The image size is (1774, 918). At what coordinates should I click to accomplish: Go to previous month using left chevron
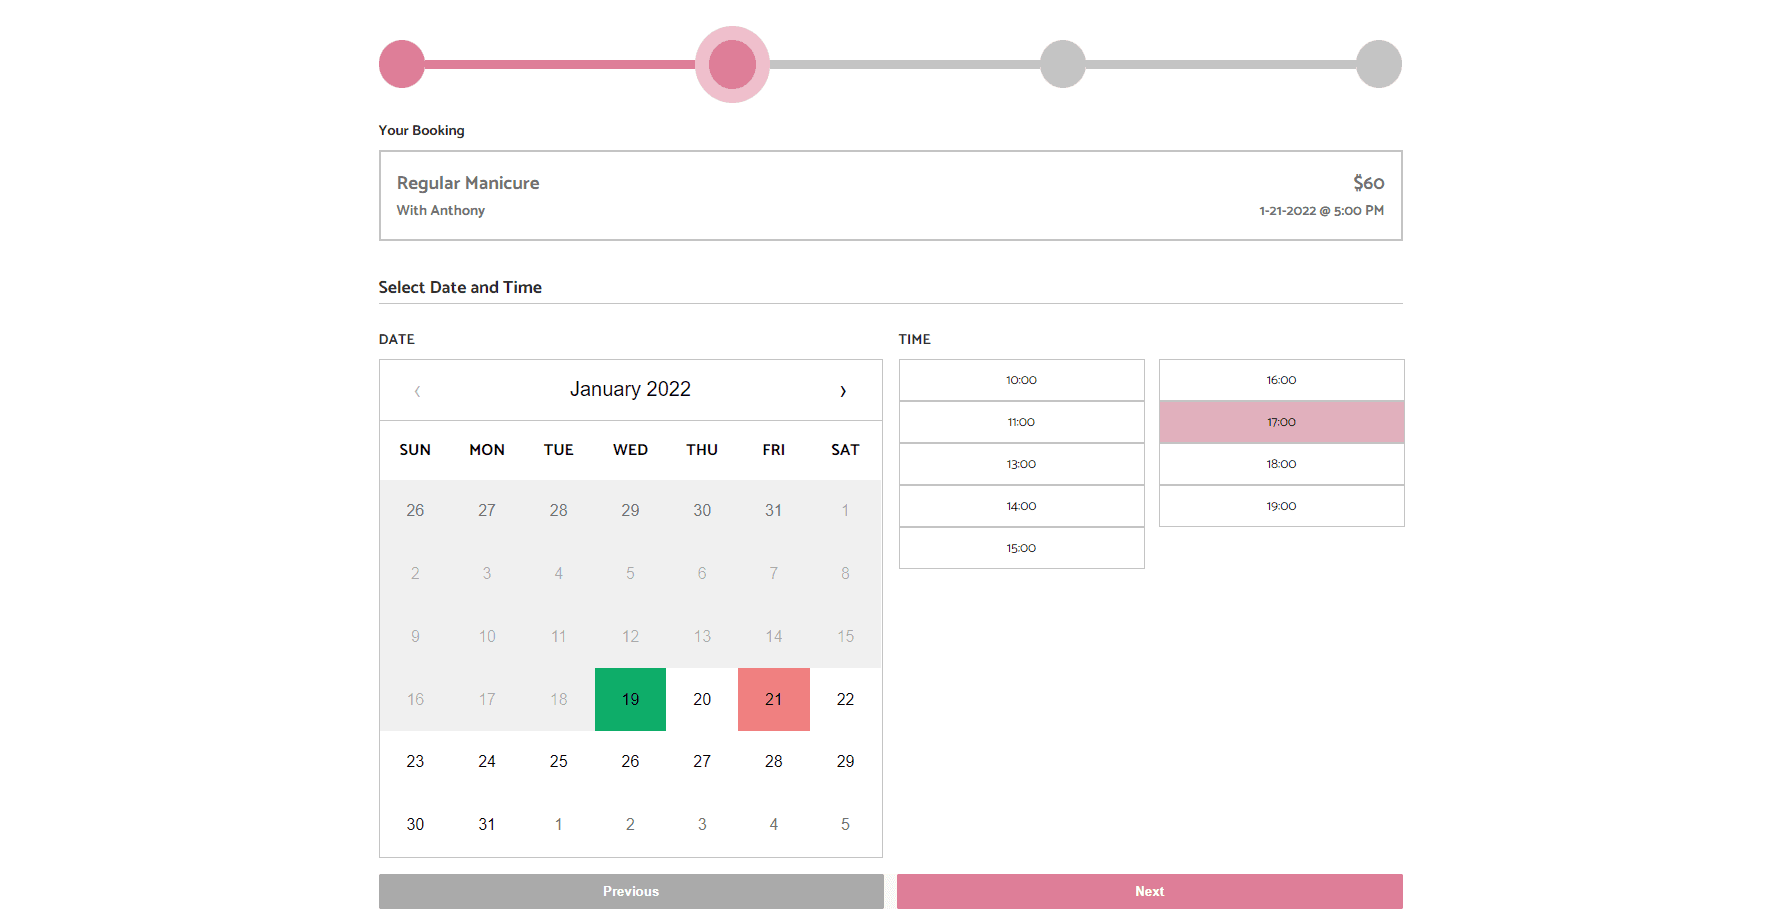[x=417, y=391]
